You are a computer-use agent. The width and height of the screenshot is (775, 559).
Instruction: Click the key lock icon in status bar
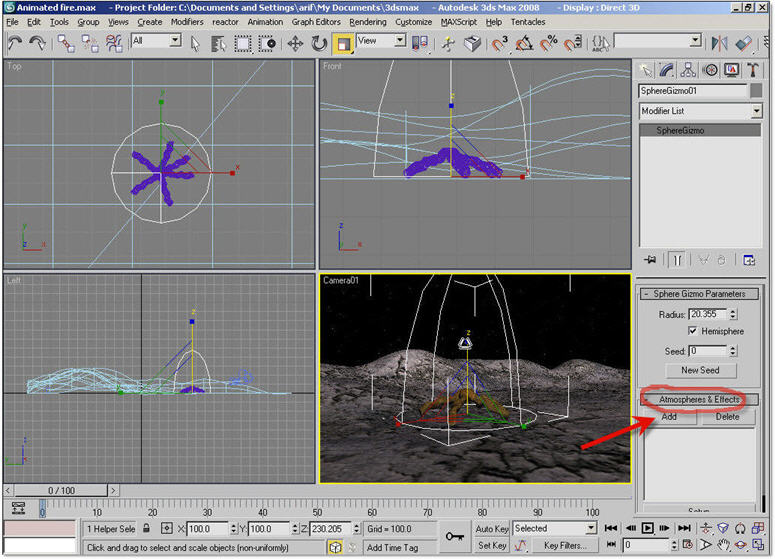(x=454, y=535)
